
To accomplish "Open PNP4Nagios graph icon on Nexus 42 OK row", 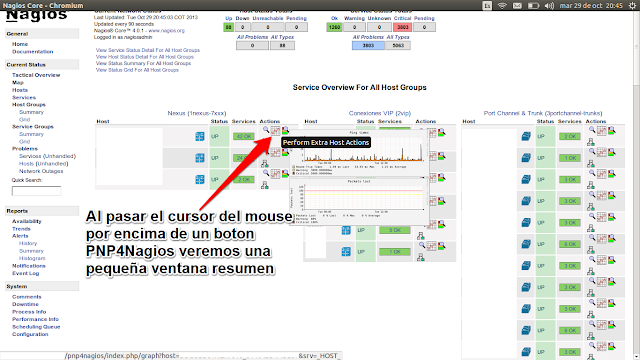I will point(276,131).
